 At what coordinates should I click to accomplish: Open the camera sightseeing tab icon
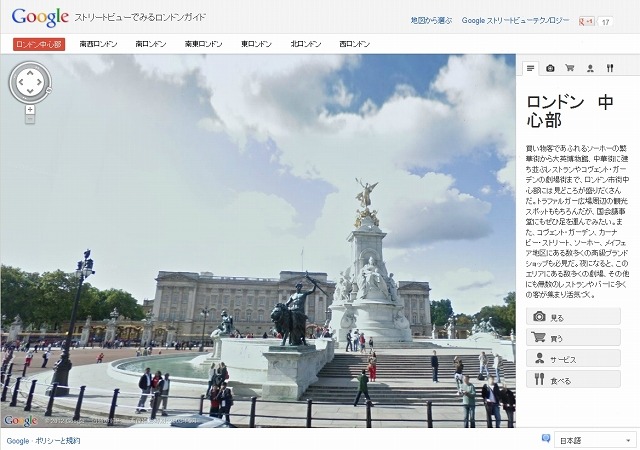coord(550,68)
